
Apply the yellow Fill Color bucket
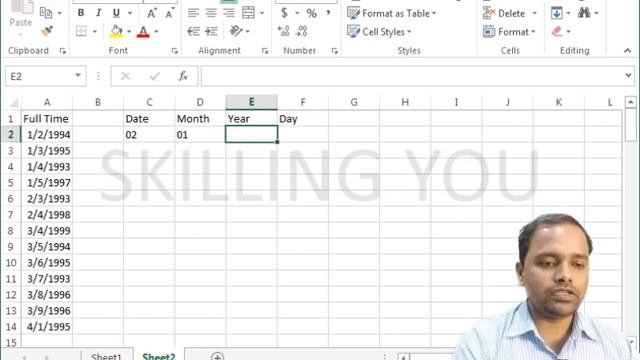click(116, 31)
